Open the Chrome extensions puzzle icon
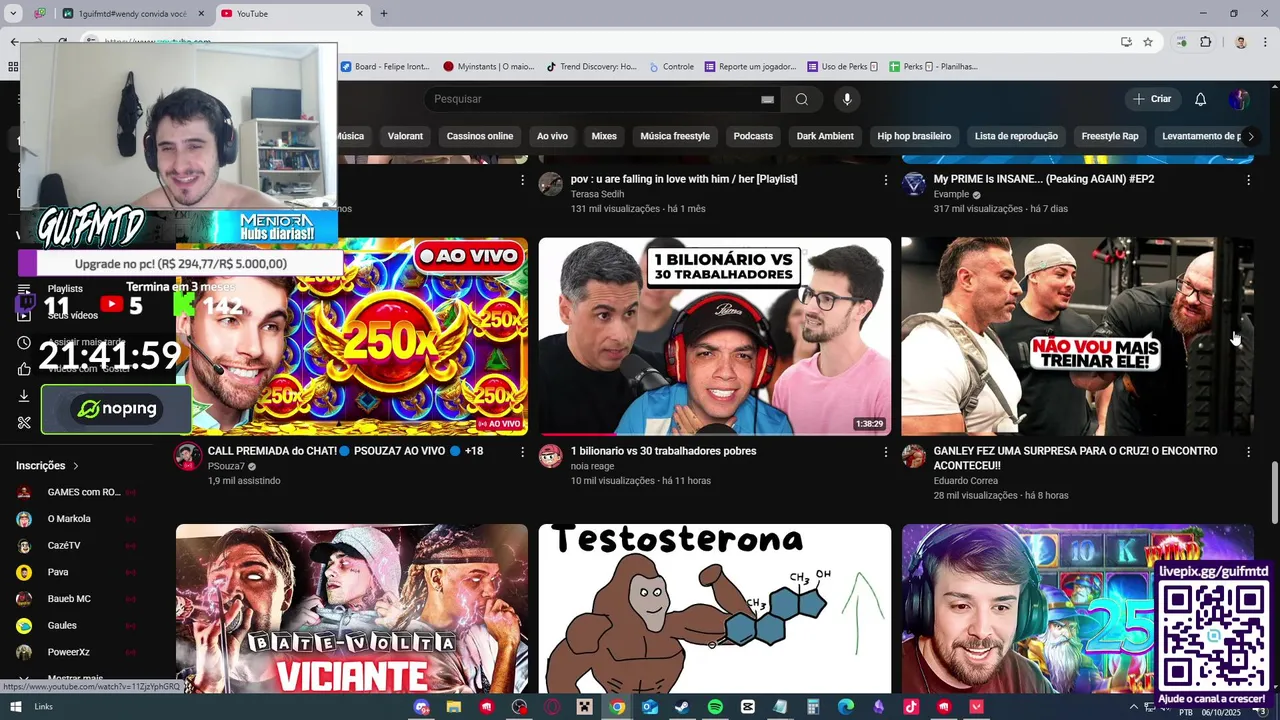 click(x=1205, y=42)
